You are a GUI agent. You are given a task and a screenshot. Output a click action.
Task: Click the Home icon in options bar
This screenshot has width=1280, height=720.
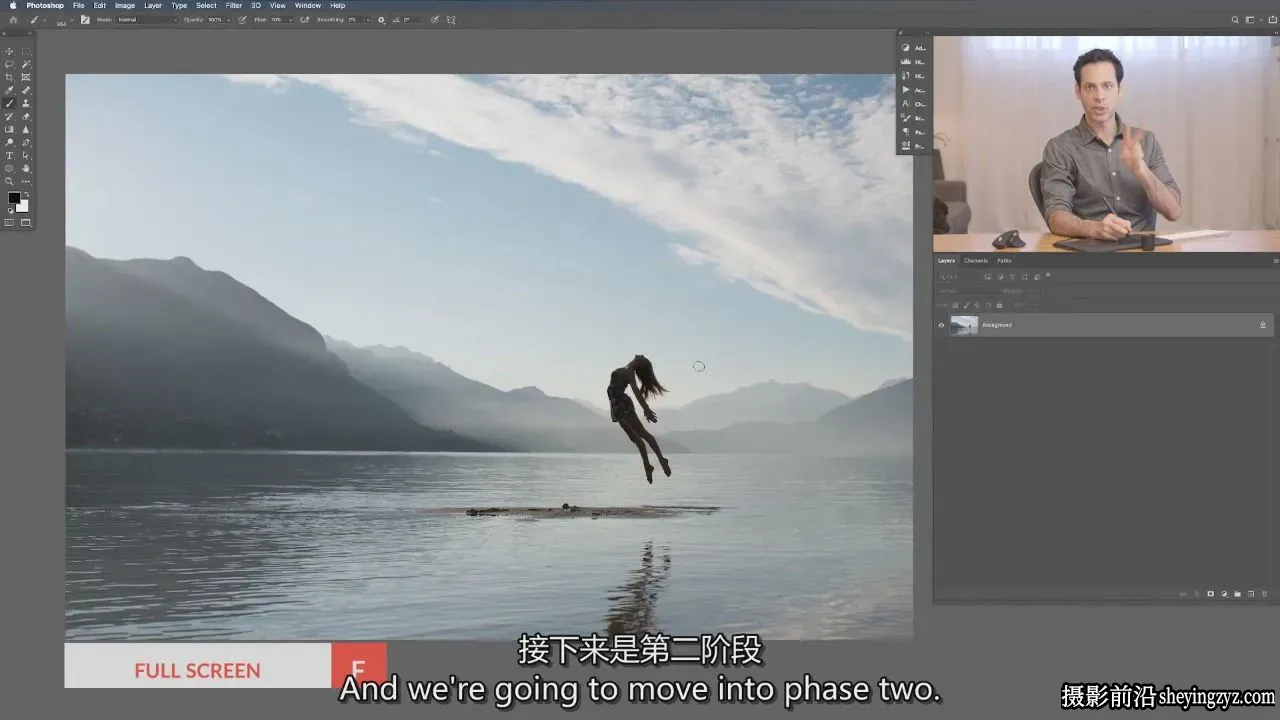(13, 20)
